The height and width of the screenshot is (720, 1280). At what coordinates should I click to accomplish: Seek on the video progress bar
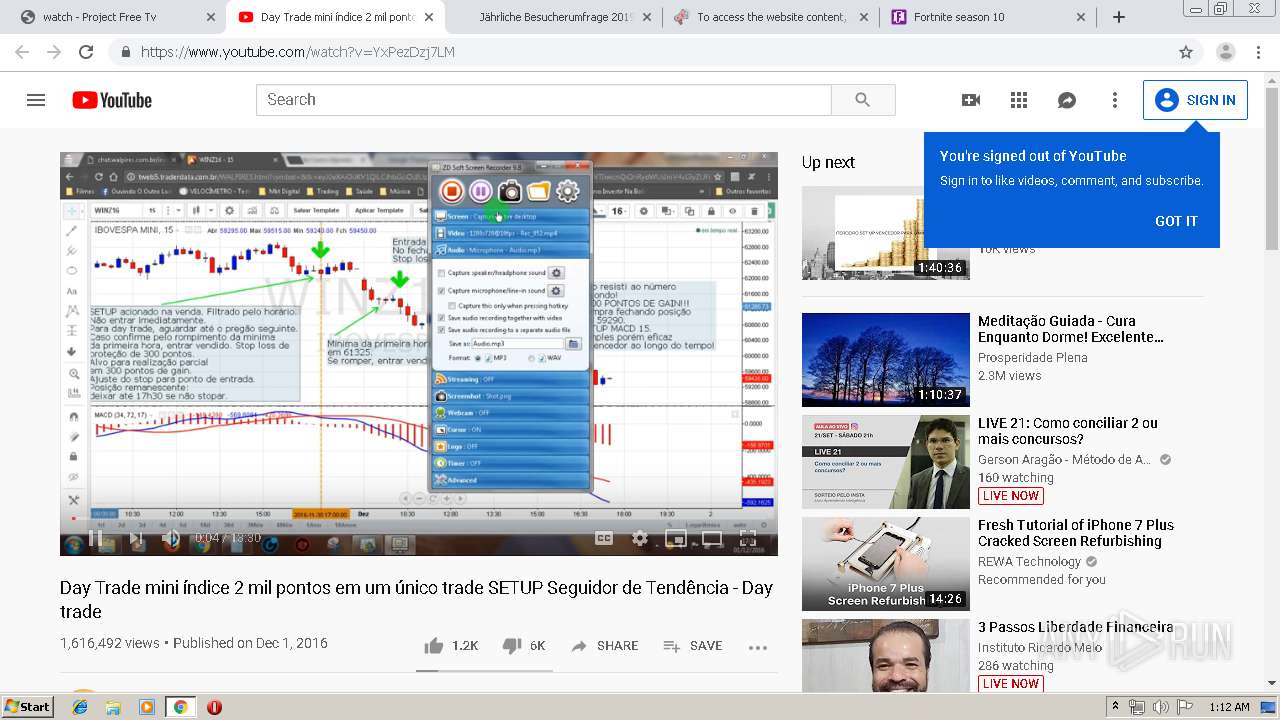point(419,520)
